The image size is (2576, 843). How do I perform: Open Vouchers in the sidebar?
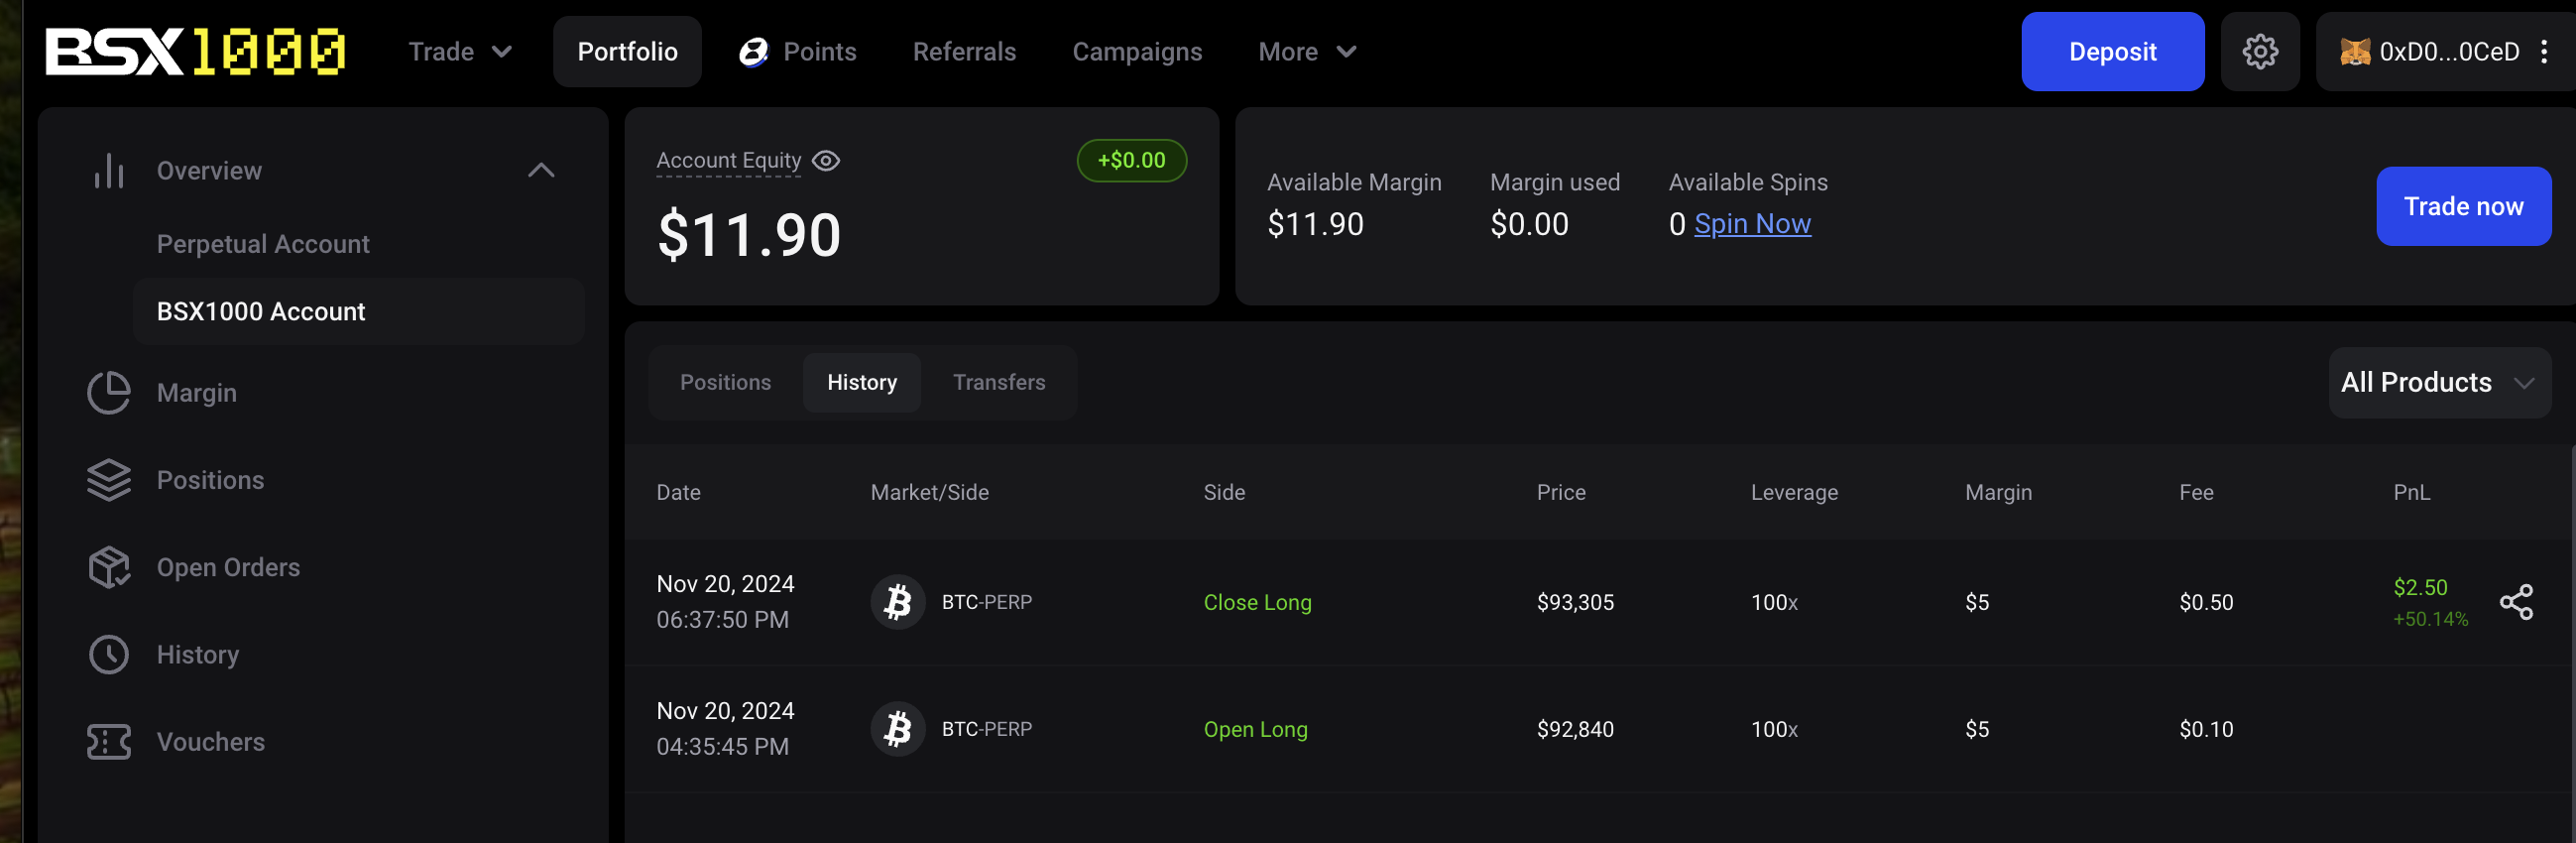211,742
